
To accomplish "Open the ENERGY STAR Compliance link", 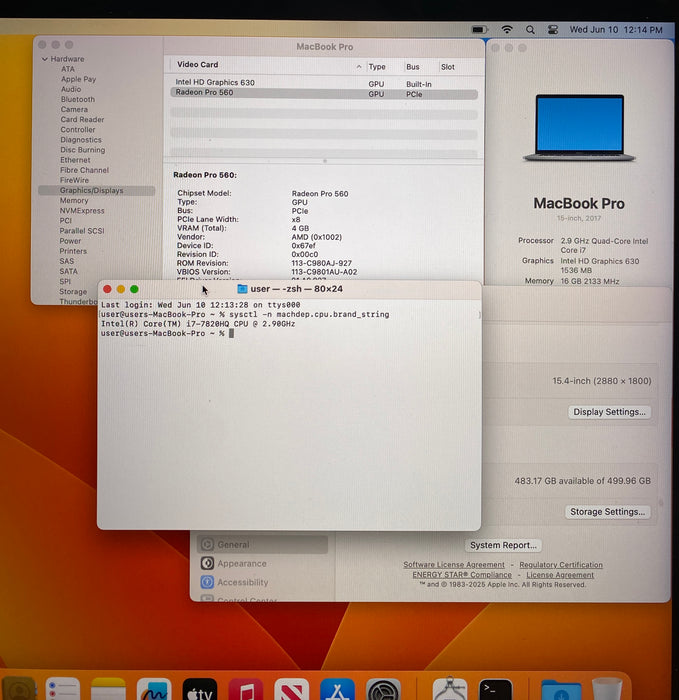I will click(x=462, y=575).
